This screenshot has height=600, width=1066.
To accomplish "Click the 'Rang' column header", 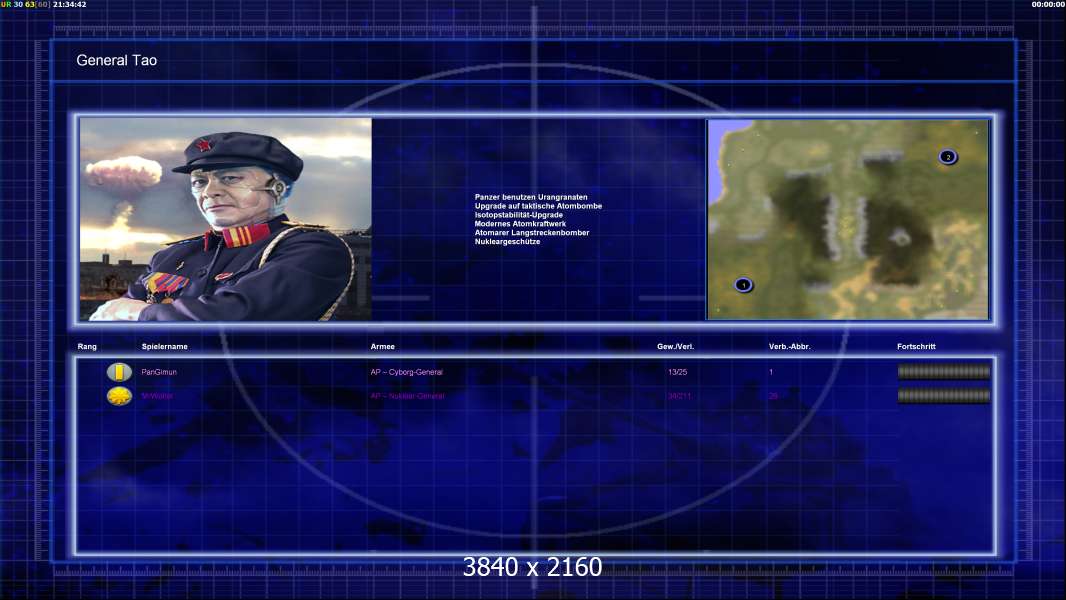I will 87,347.
